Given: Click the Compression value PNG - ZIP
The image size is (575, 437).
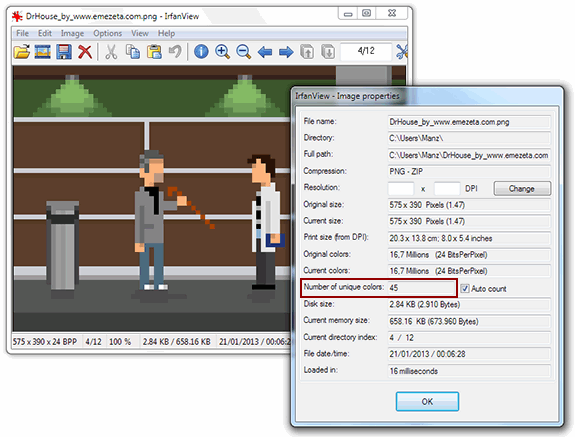Looking at the screenshot, I should (x=469, y=172).
